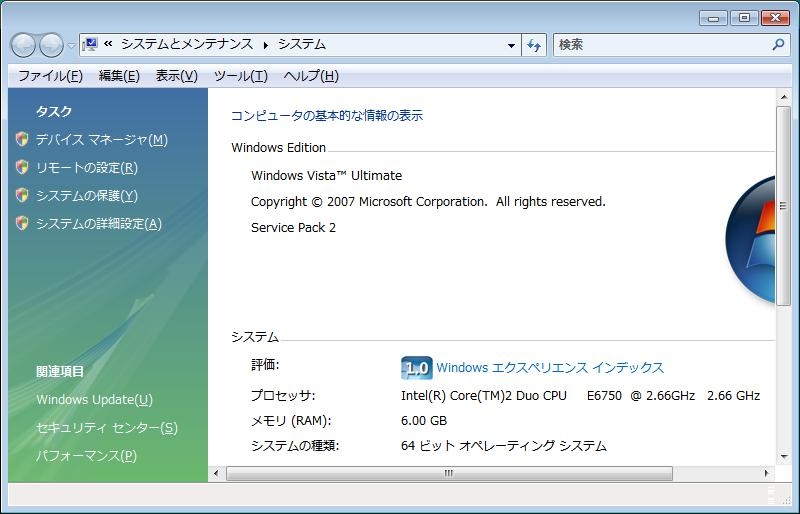Click vertical scrollbar down arrow
Image resolution: width=800 pixels, height=514 pixels.
[783, 456]
